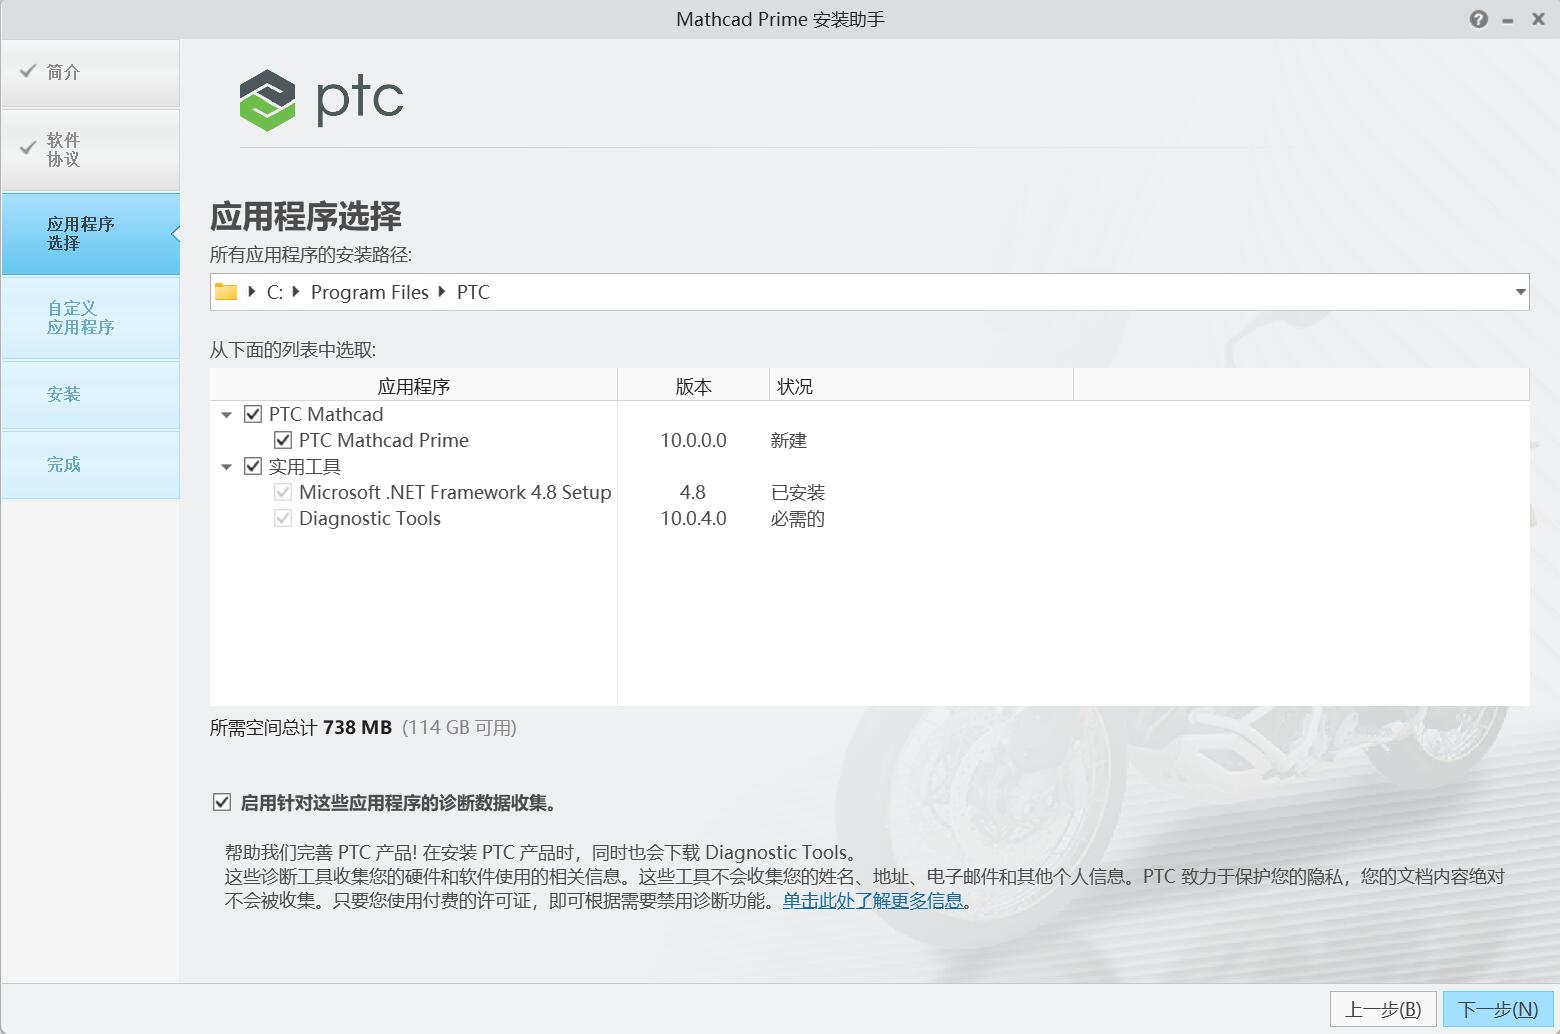Click the folder icon in the install path bar
1560x1034 pixels.
tap(225, 291)
